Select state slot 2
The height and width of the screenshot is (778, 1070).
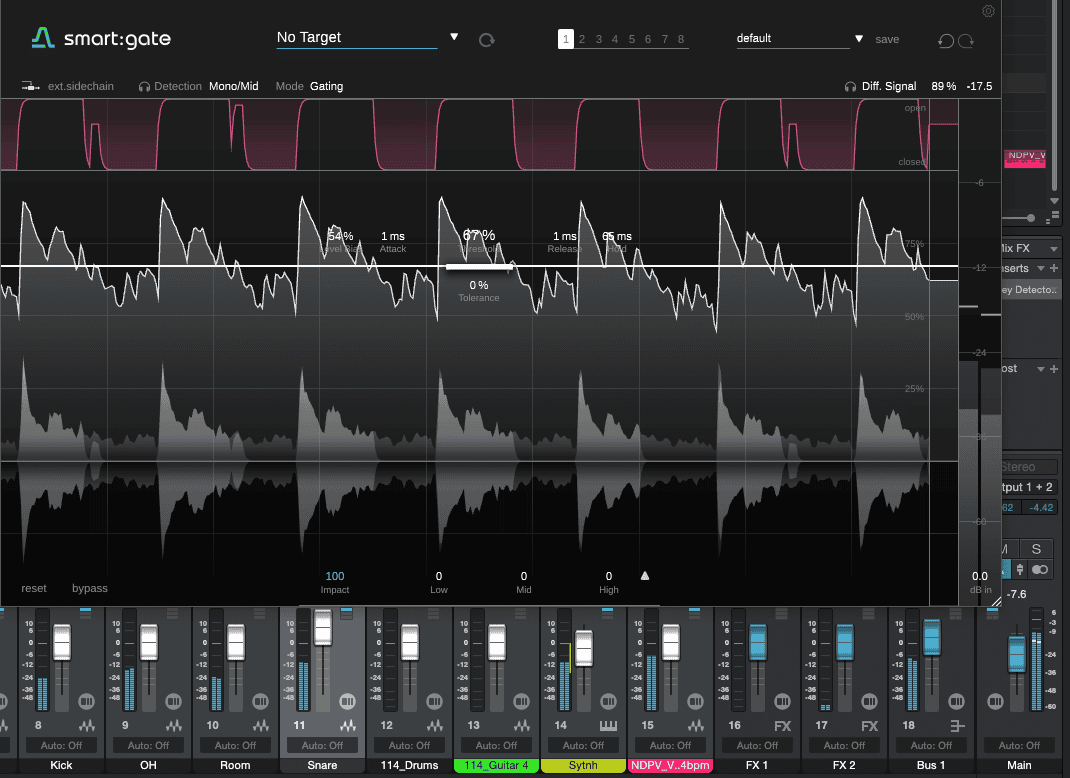[582, 39]
